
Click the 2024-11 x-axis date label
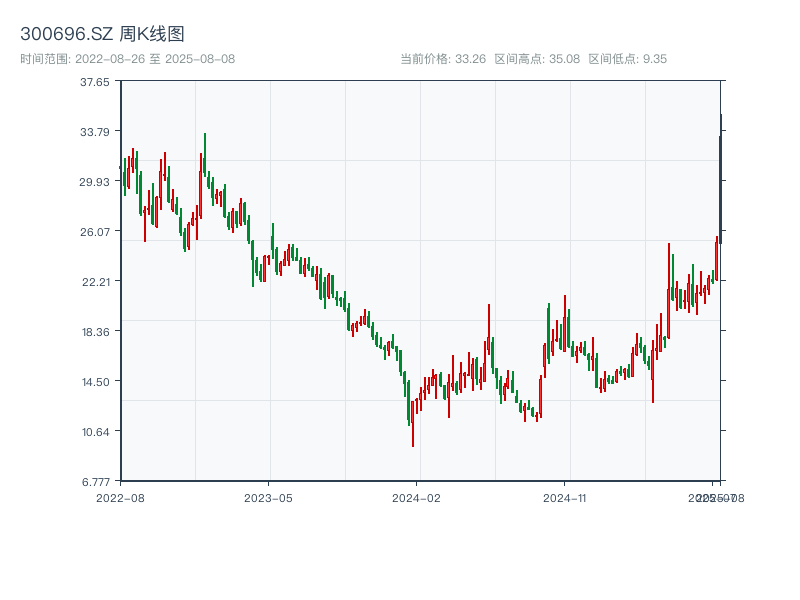[x=565, y=497]
